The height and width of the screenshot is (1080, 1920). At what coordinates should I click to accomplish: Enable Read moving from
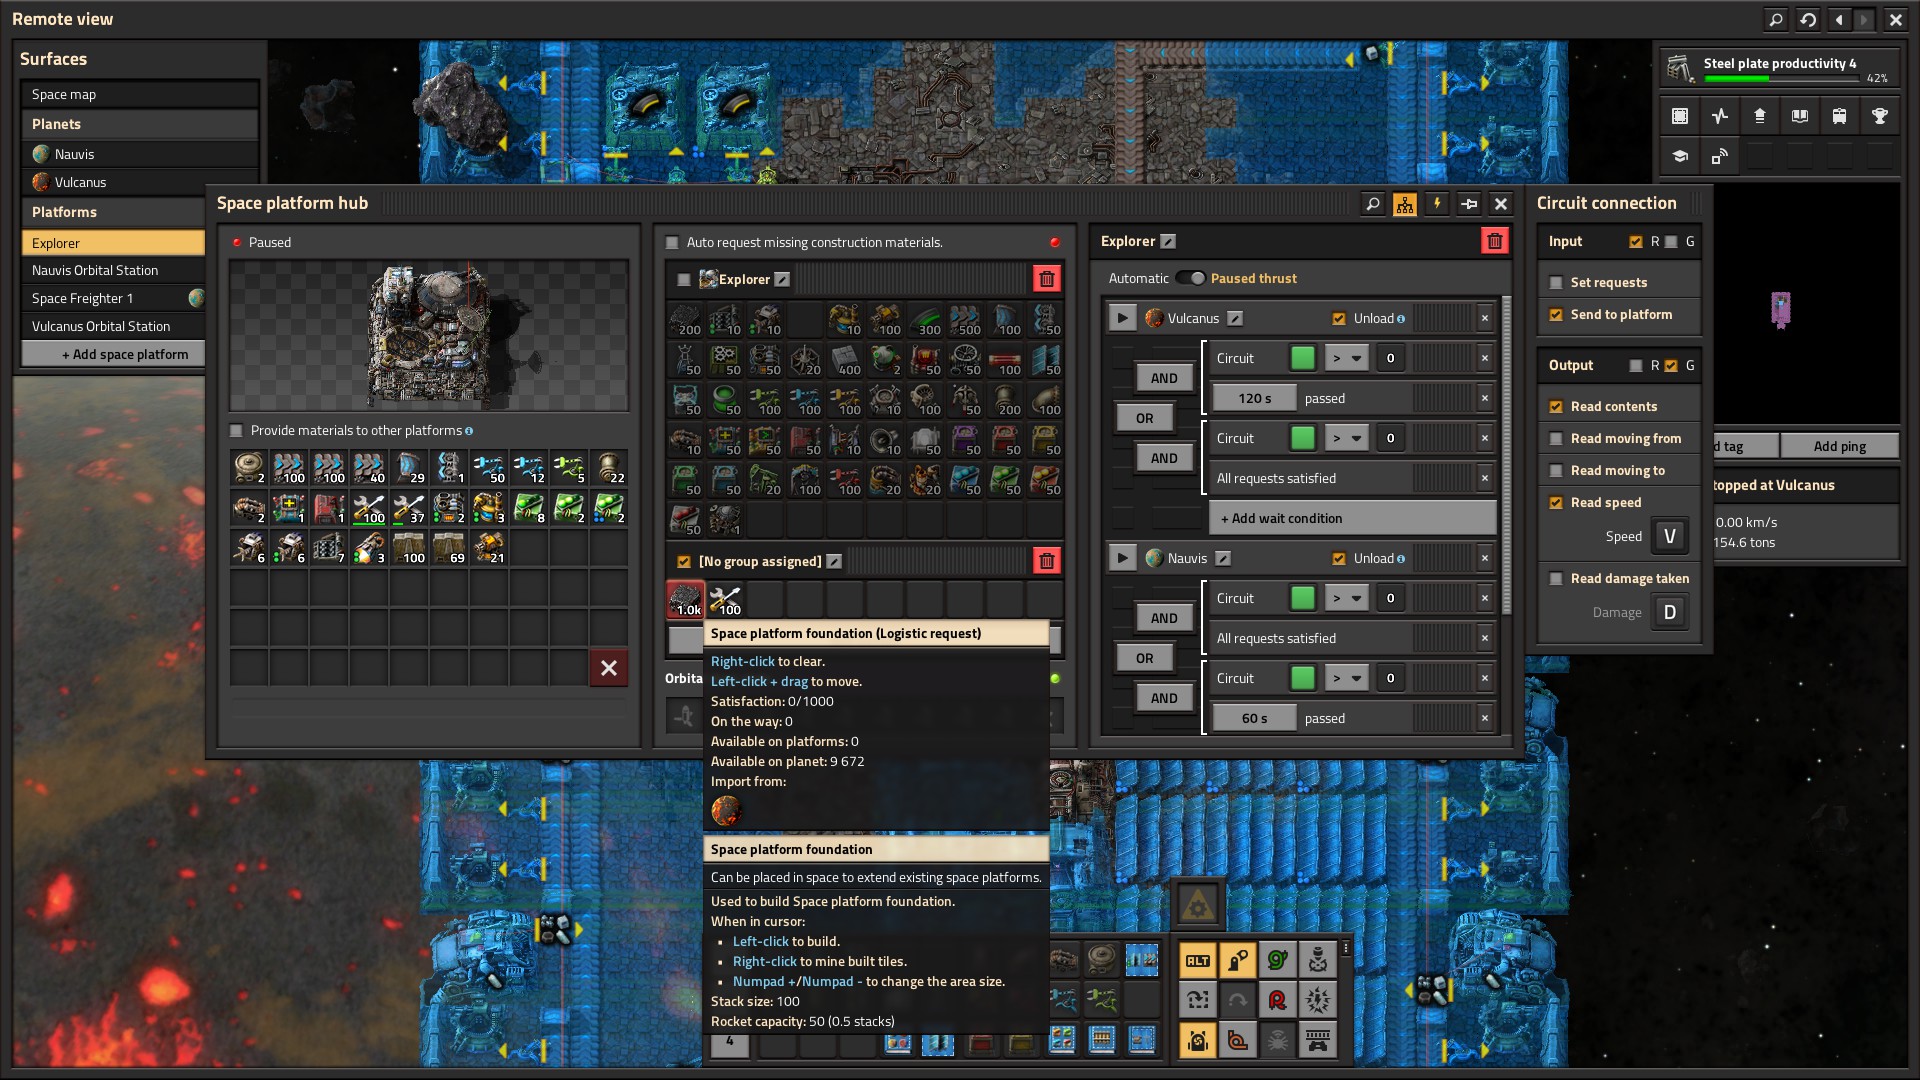coord(1556,439)
